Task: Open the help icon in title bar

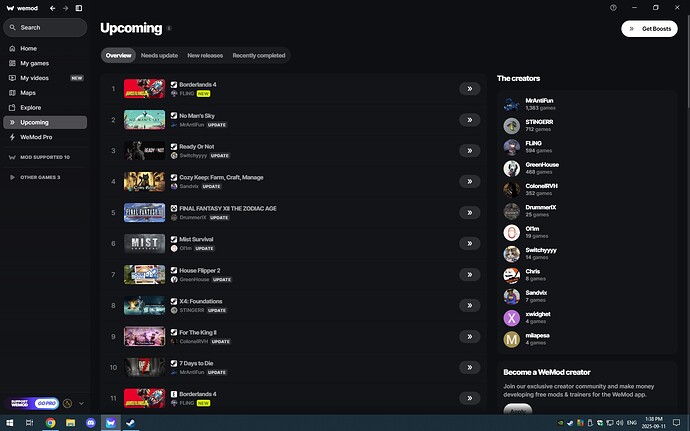Action: 613,7
